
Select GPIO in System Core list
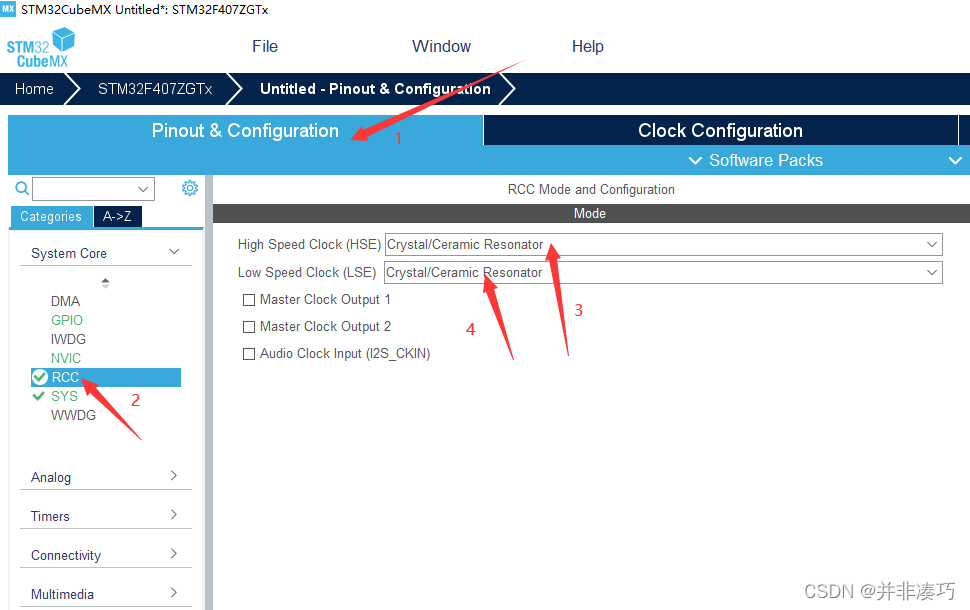point(66,320)
